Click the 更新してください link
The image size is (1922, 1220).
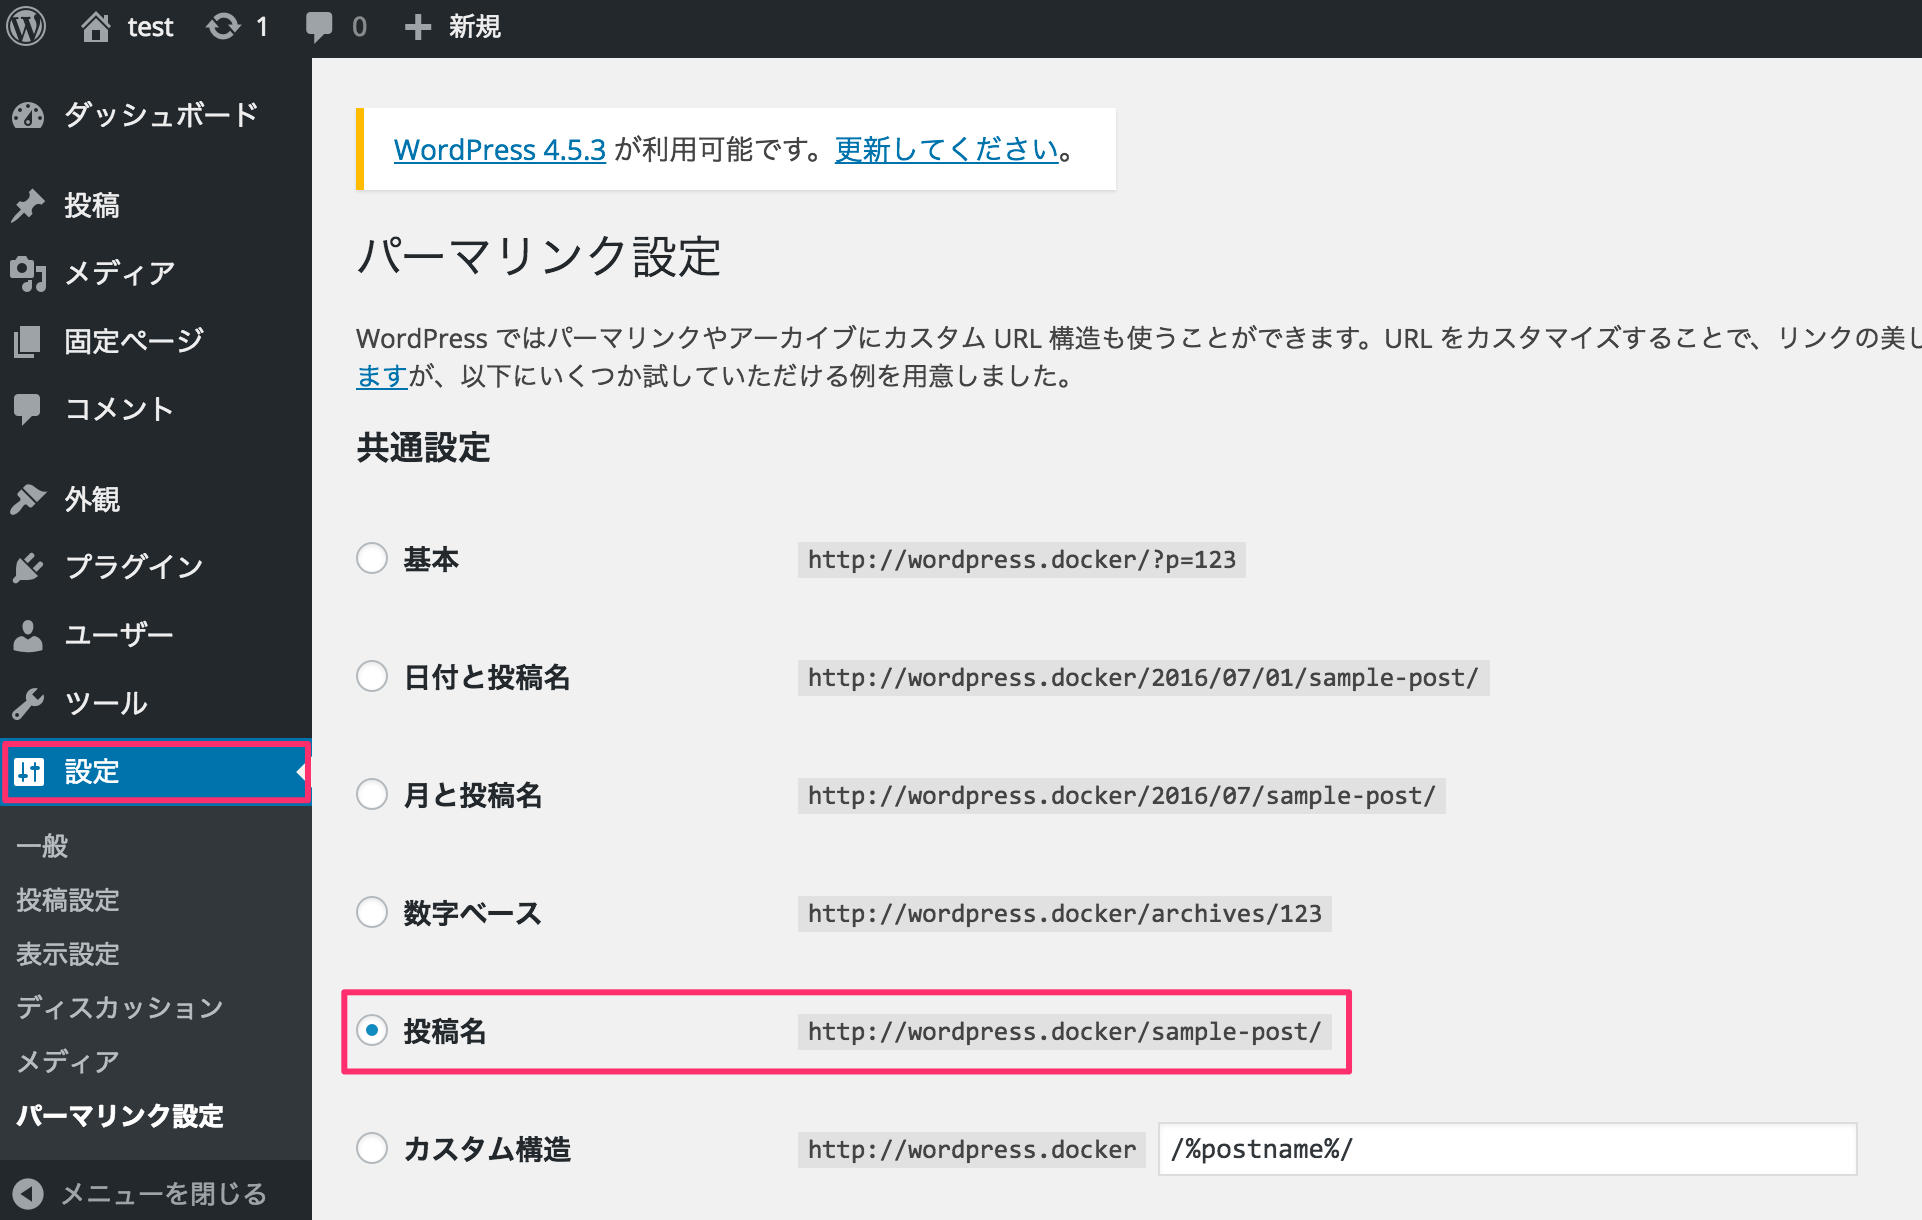(x=947, y=150)
